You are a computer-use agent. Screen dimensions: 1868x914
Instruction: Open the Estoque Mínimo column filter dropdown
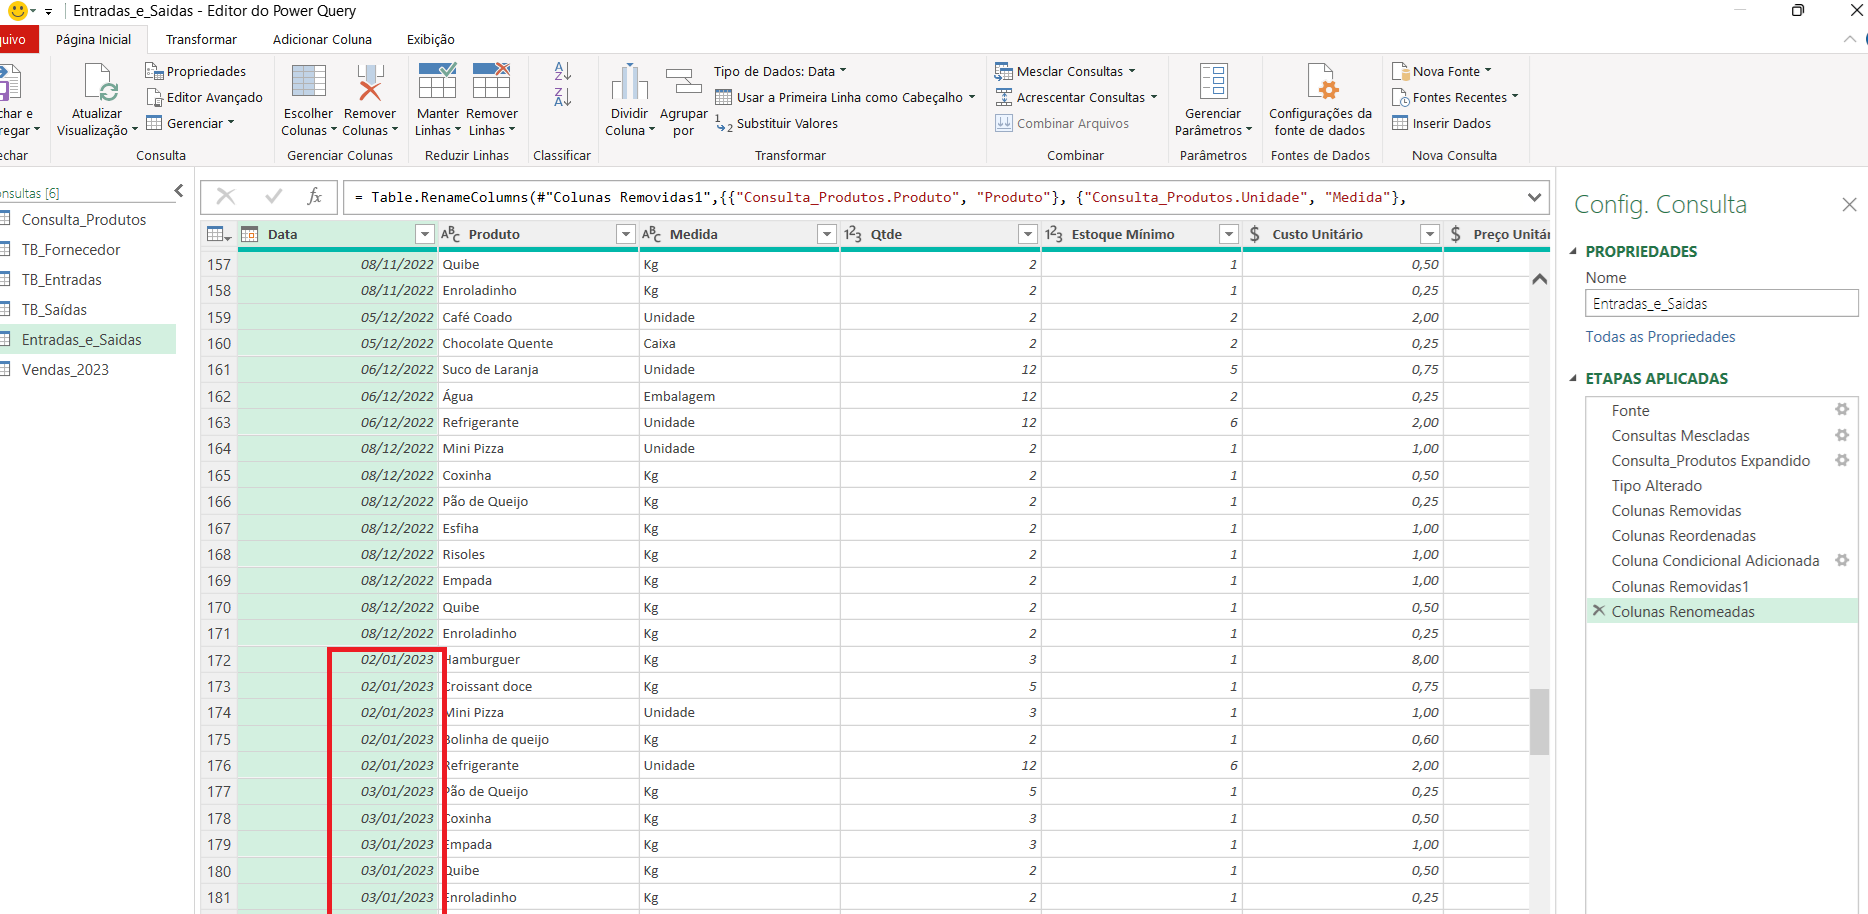point(1229,234)
